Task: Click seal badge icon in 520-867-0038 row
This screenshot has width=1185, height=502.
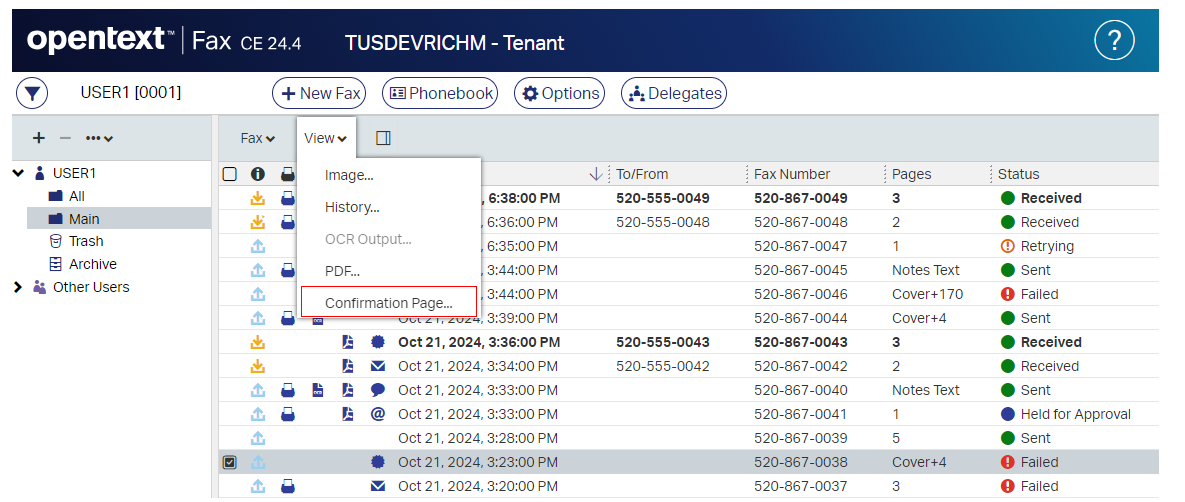Action: coord(378,462)
